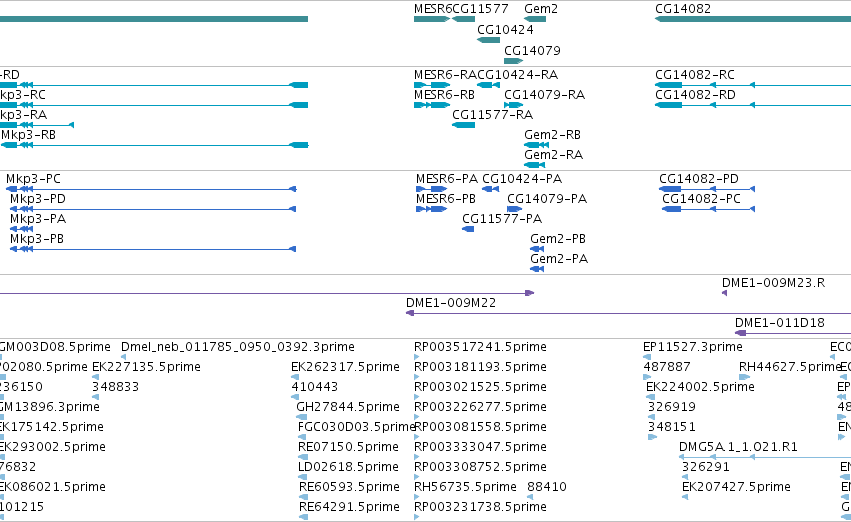851x522 pixels.
Task: Select RP003308752.5prime feature
Action: point(417,478)
